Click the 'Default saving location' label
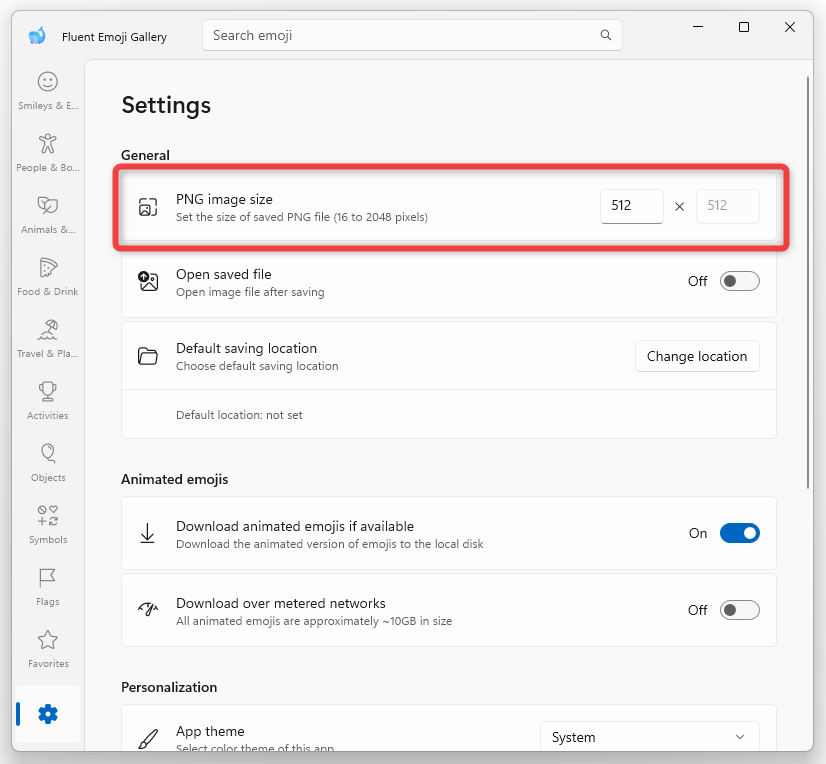This screenshot has width=826, height=764. pos(247,348)
